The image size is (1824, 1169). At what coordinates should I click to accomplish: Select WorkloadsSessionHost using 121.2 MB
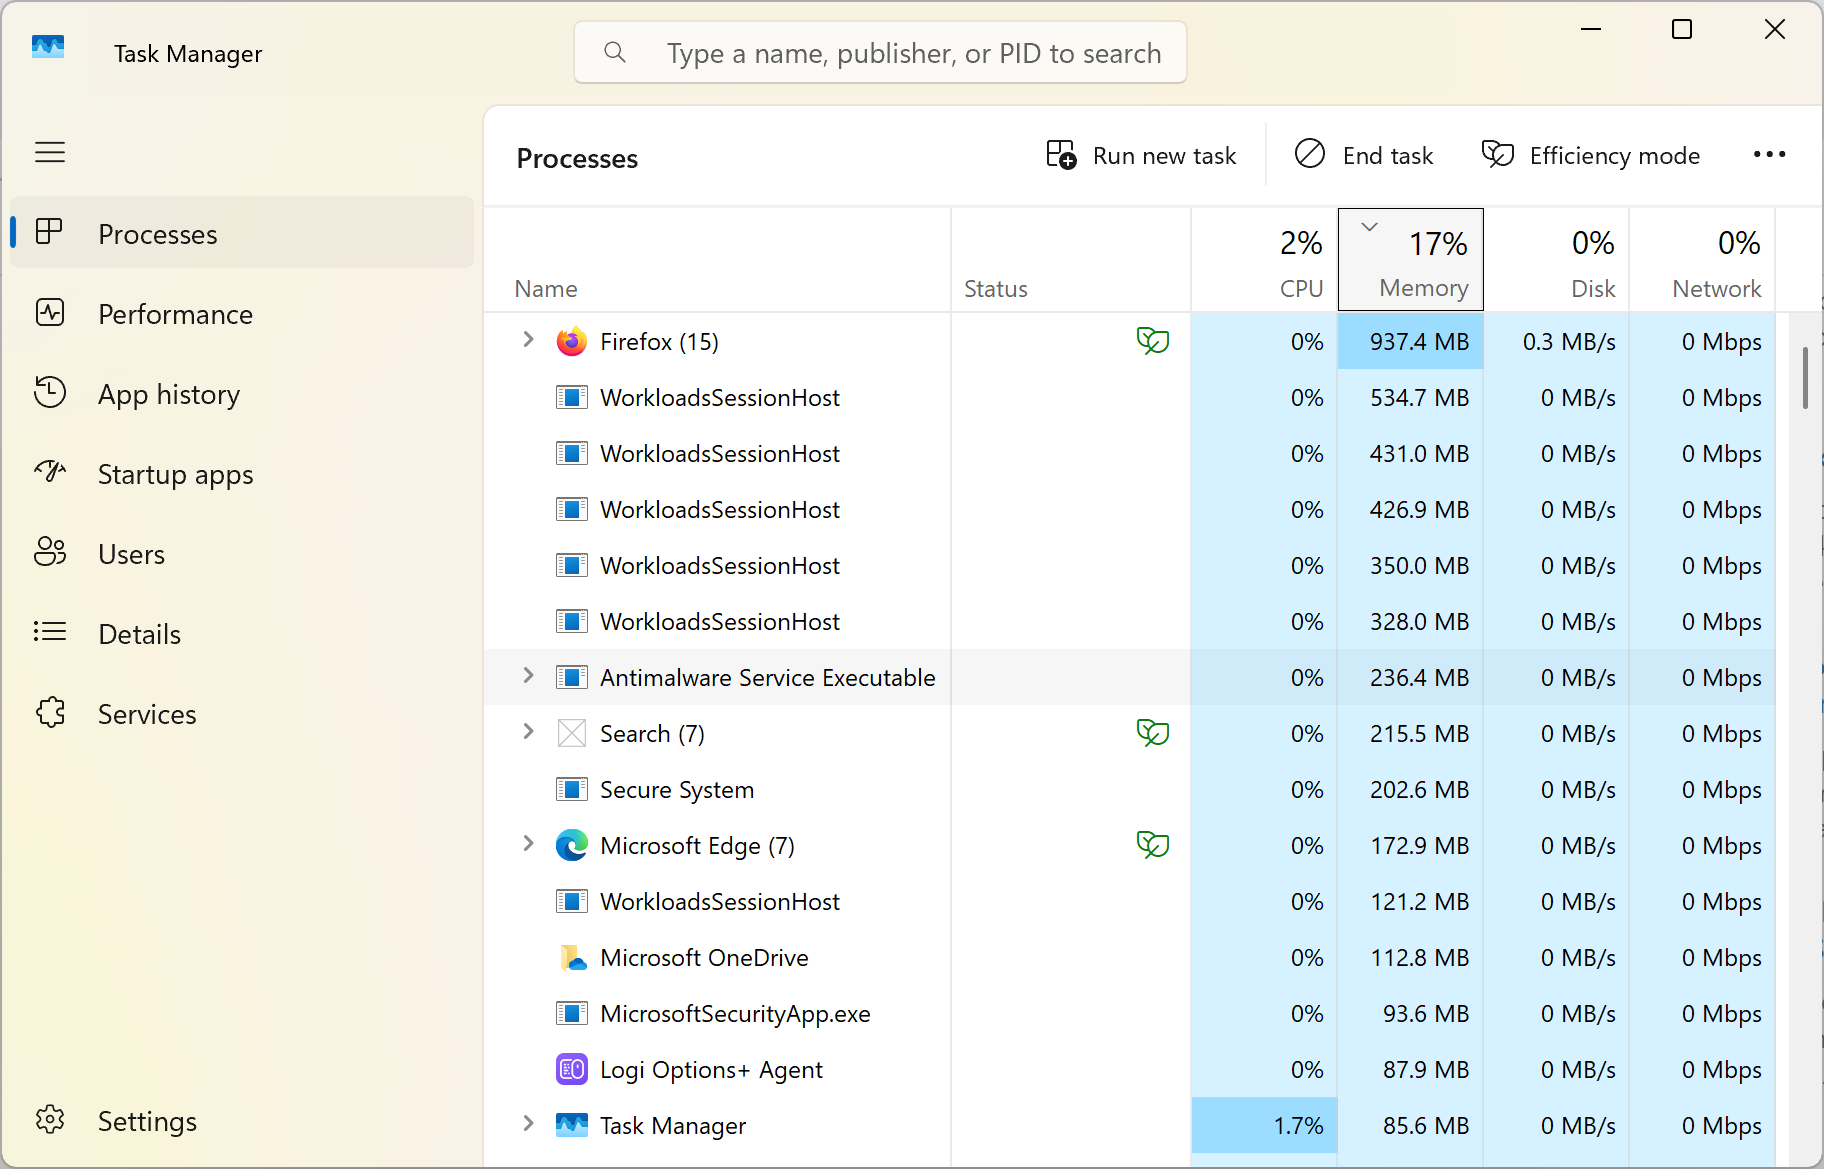click(720, 902)
